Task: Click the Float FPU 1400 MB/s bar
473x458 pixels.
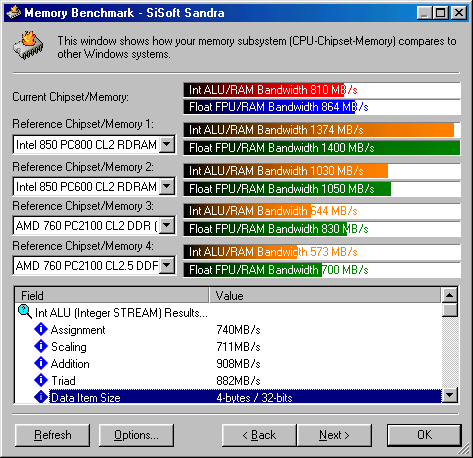Action: tap(322, 148)
